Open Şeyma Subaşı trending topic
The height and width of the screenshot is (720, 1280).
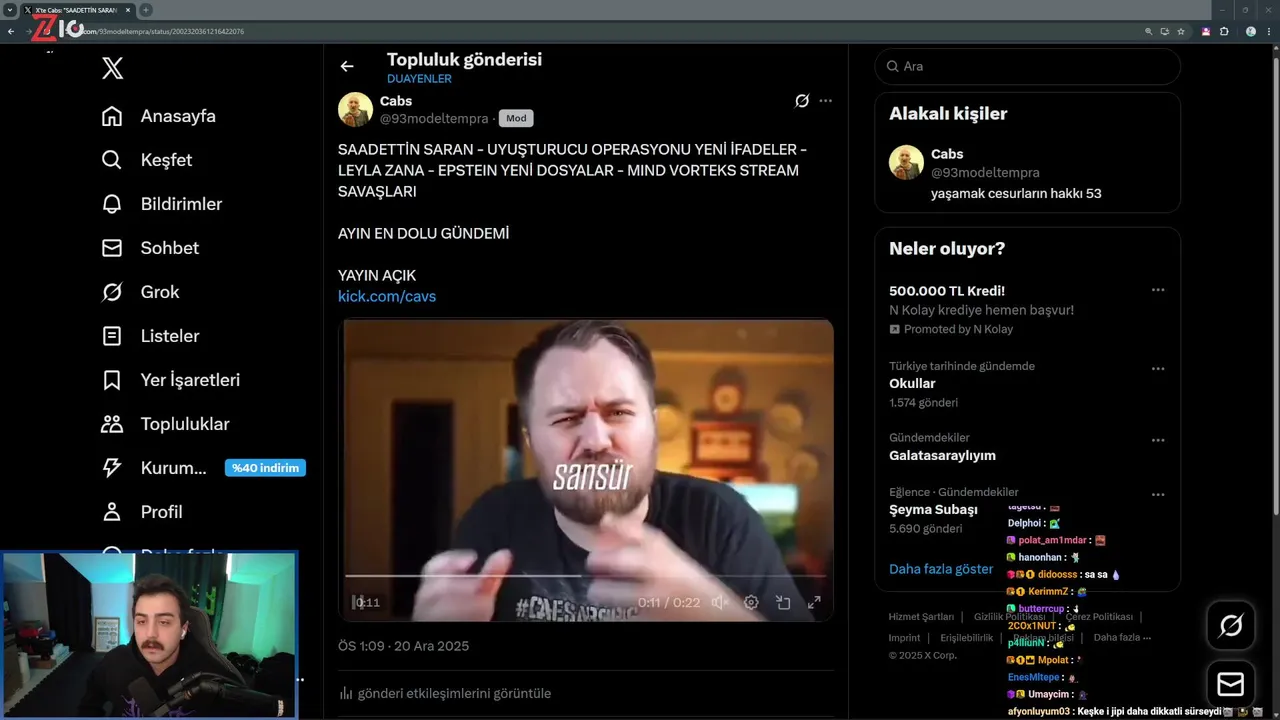933,509
